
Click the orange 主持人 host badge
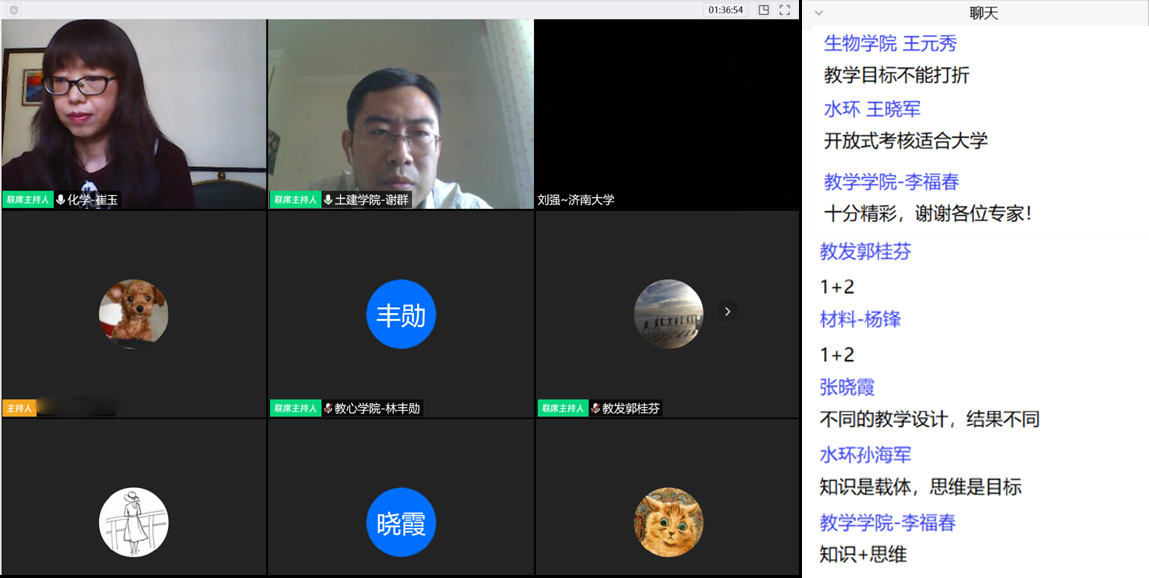pyautogui.click(x=19, y=408)
